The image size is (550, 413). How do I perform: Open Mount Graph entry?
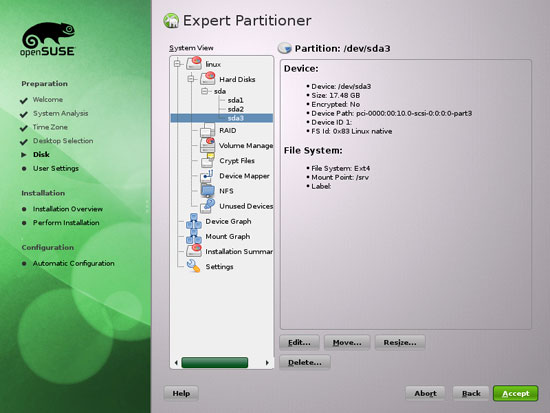click(x=228, y=237)
